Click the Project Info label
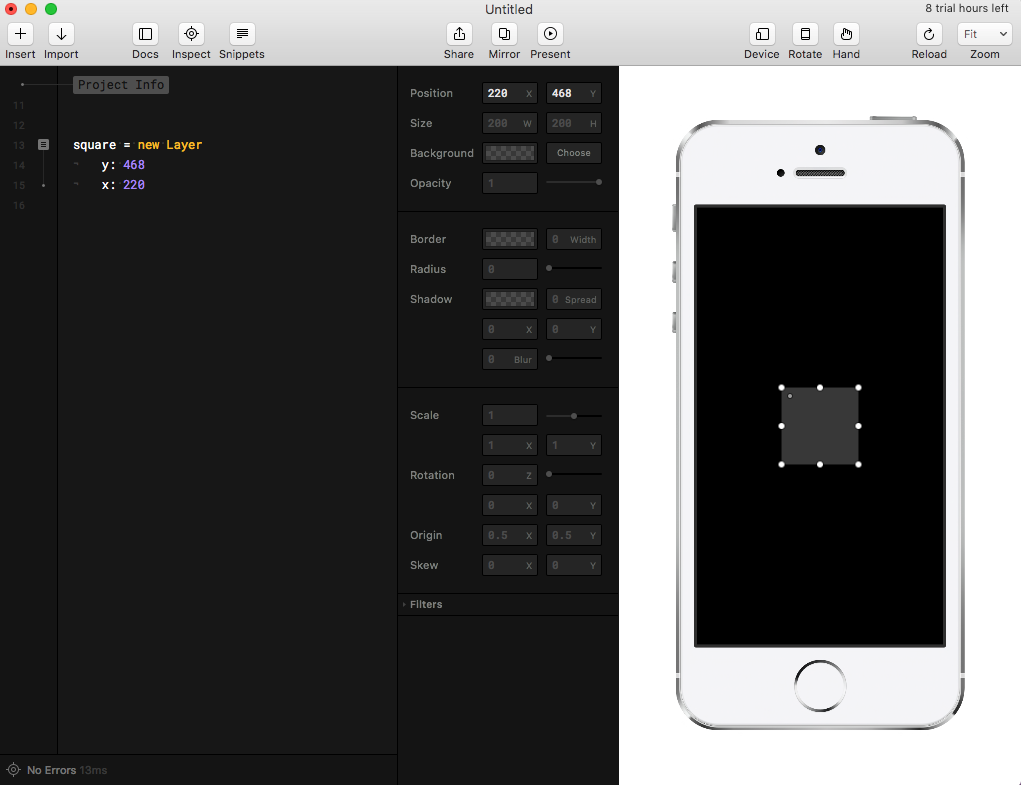Viewport: 1021px width, 785px height. [120, 85]
